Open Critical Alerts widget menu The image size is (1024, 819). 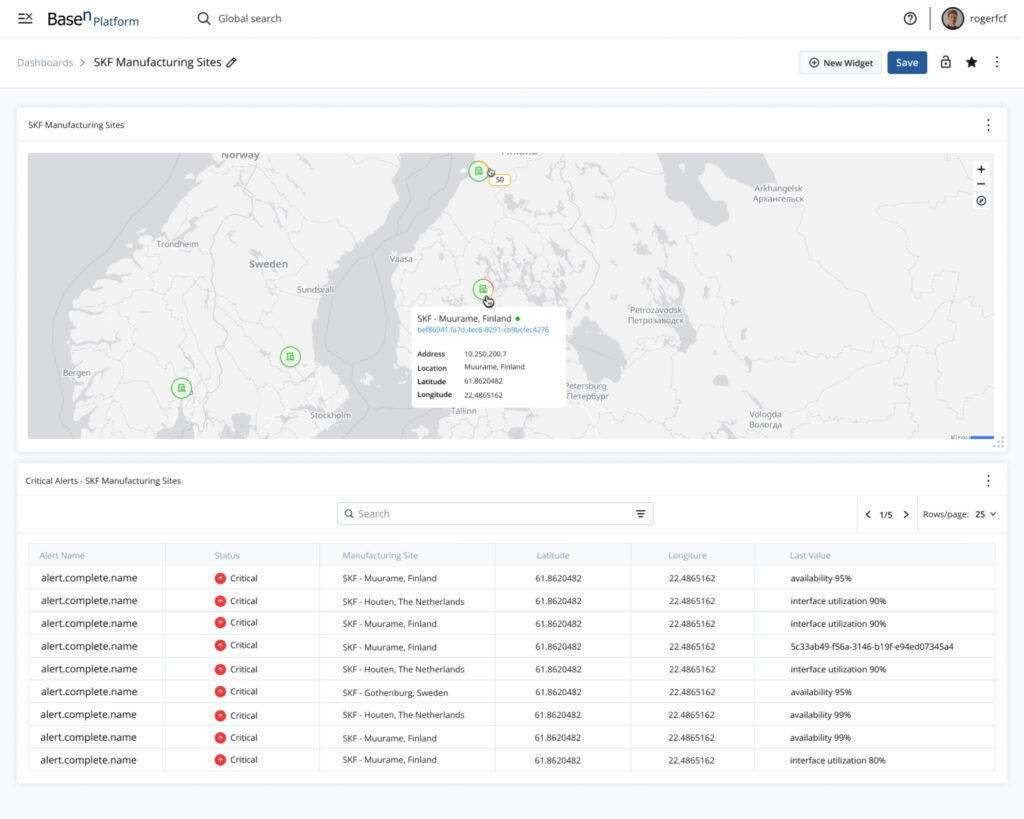[x=988, y=481]
